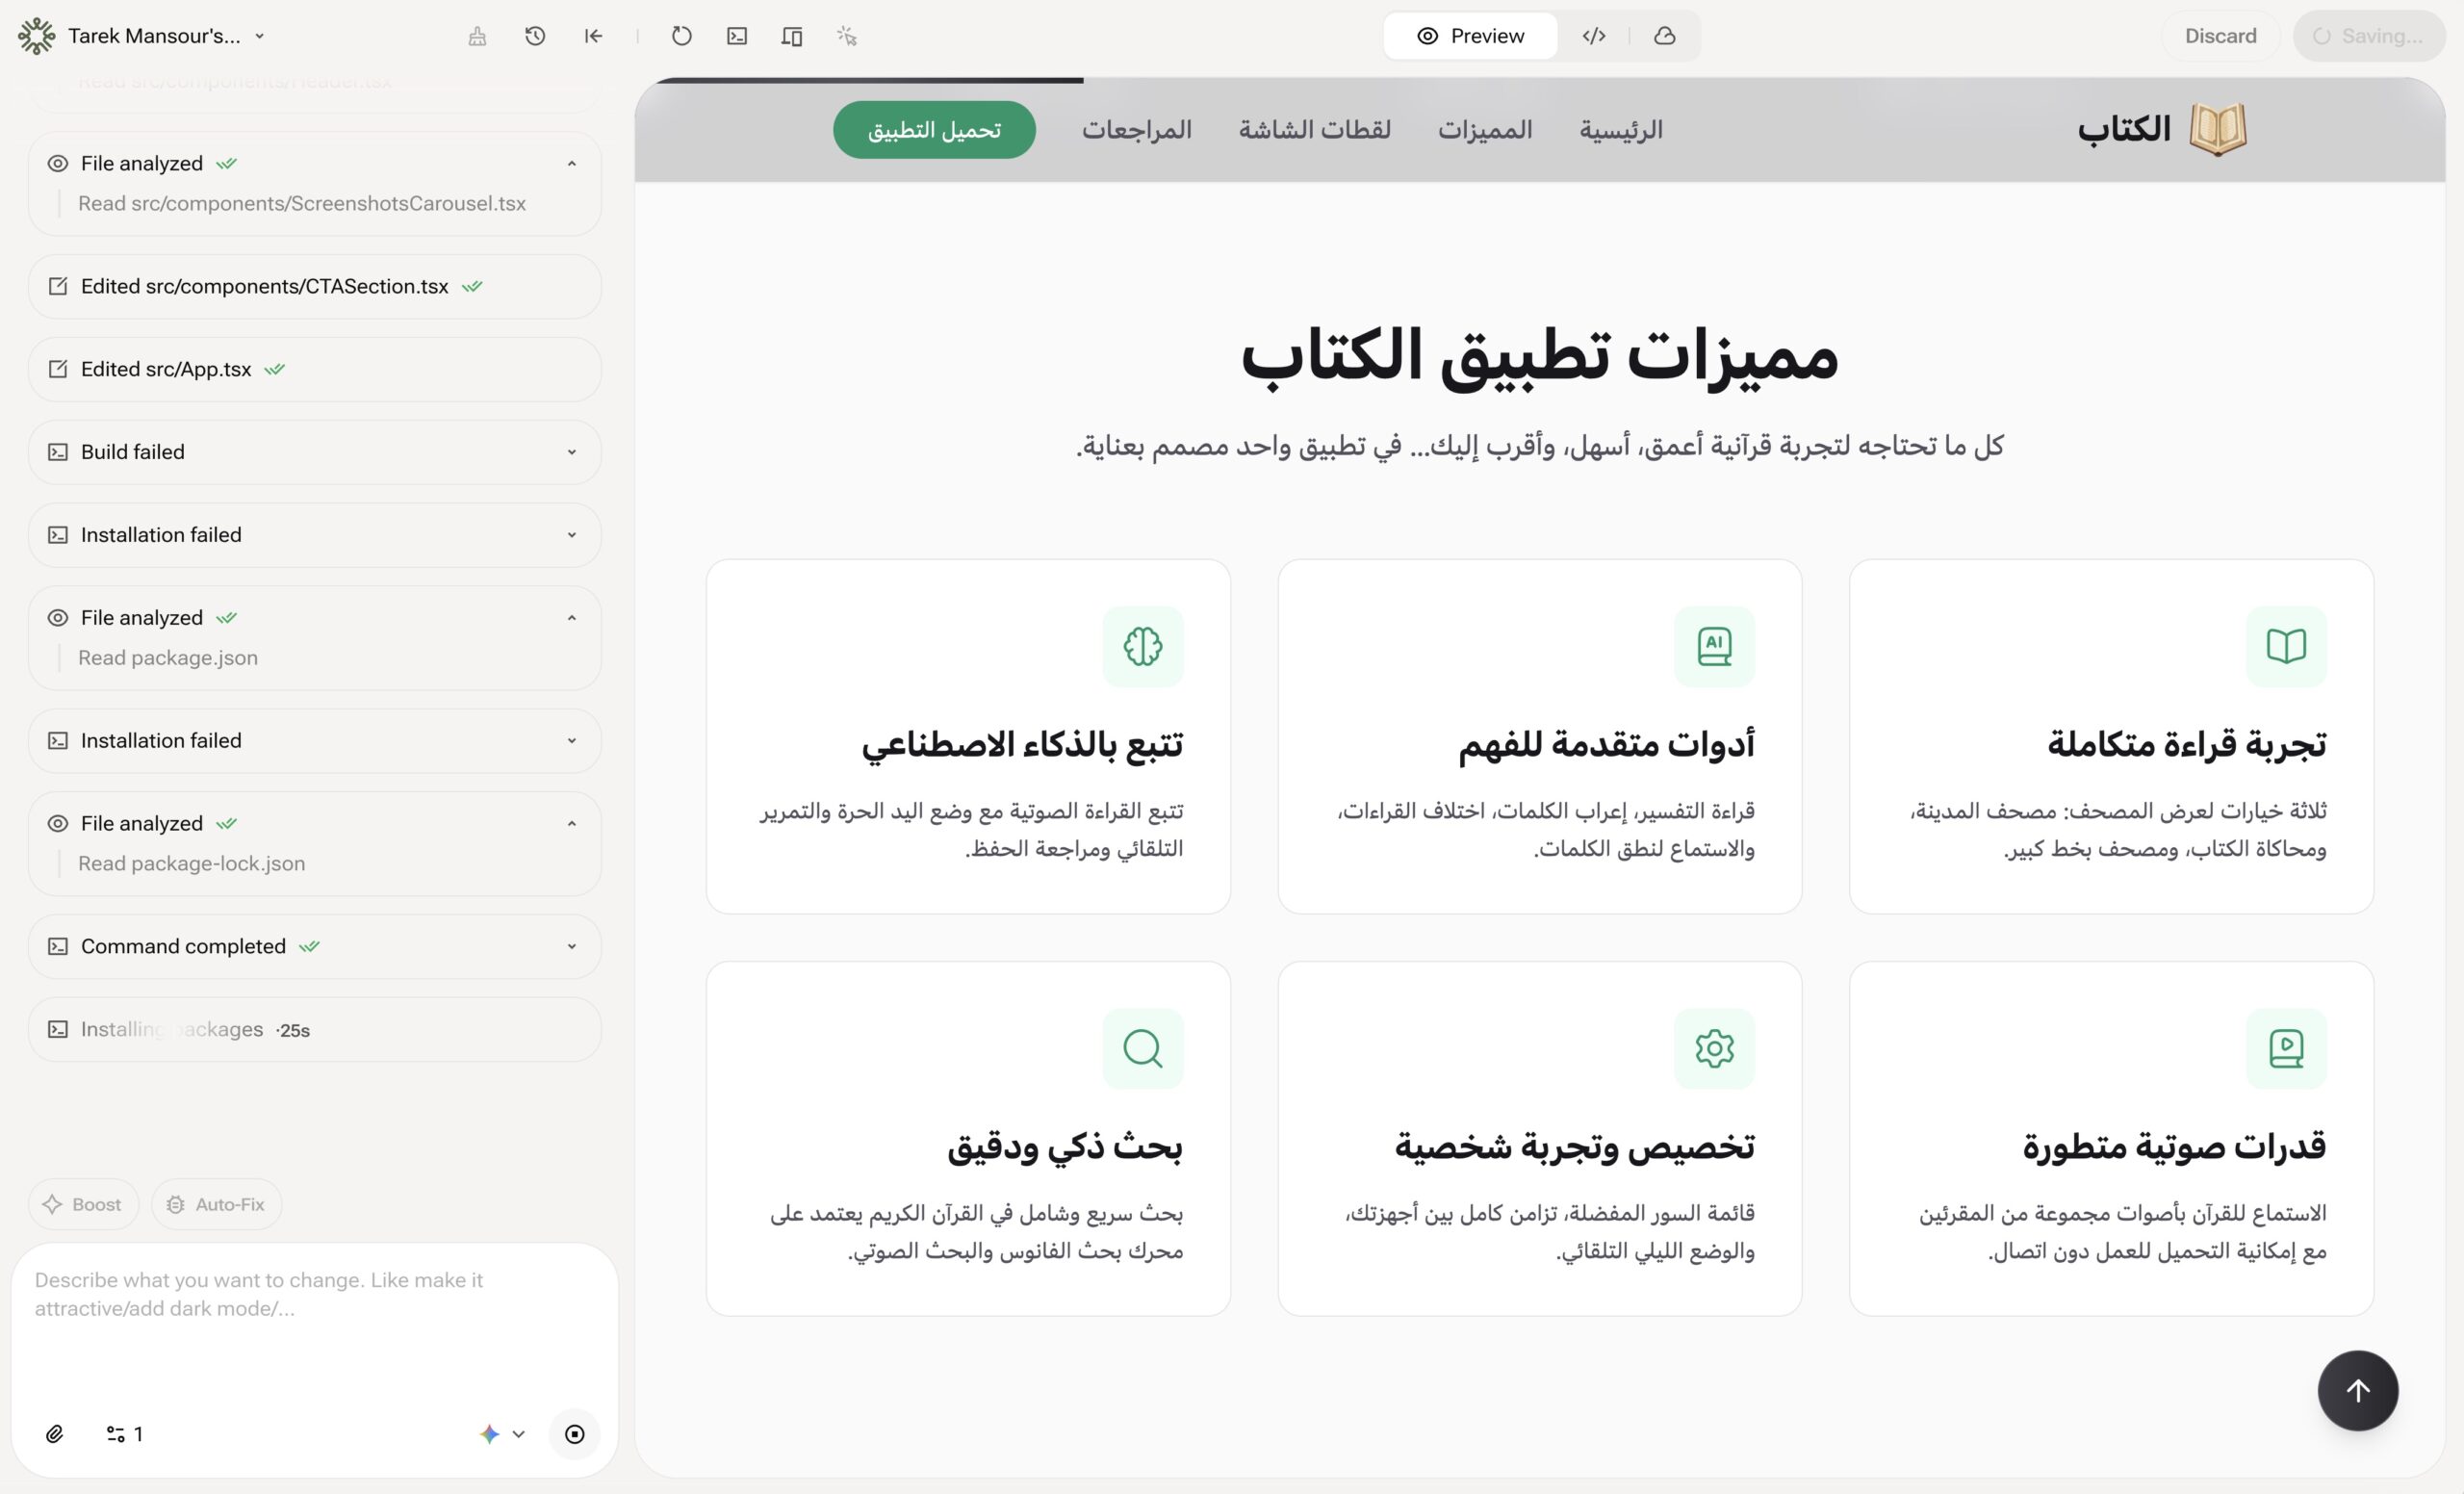Open the responsive device preview icon
The height and width of the screenshot is (1494, 2464).
[x=791, y=36]
